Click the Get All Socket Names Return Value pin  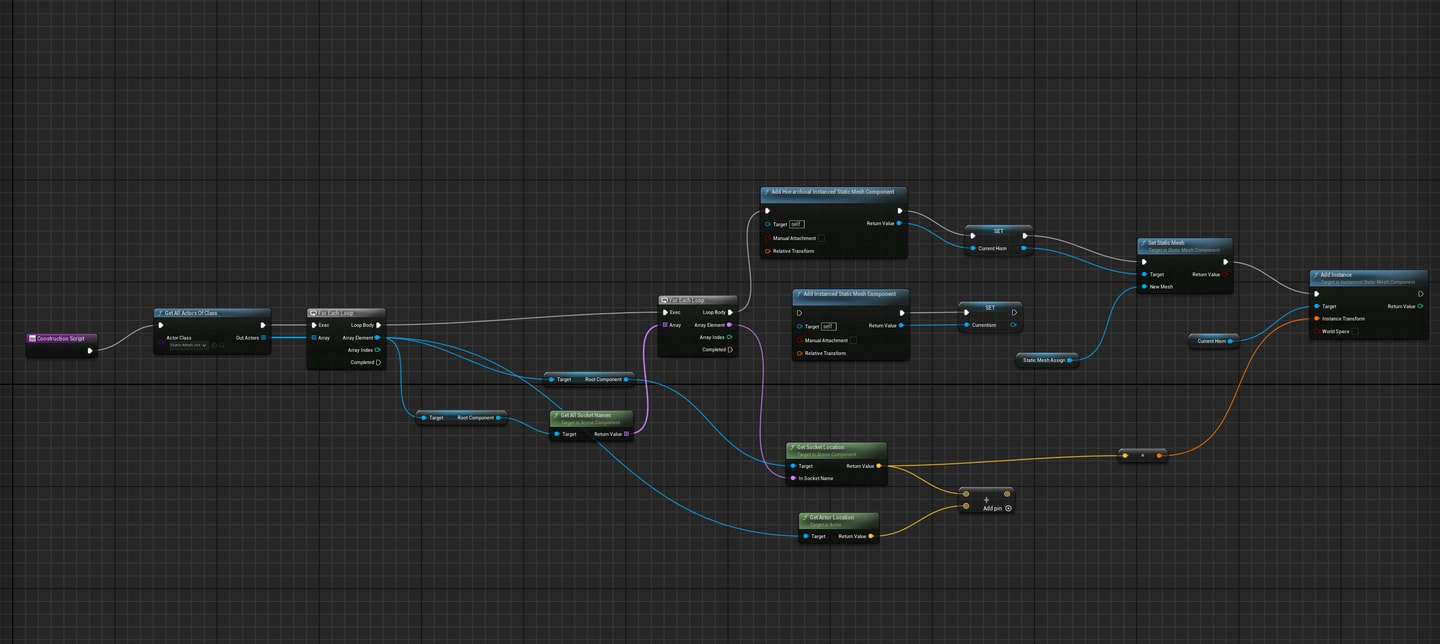[626, 434]
